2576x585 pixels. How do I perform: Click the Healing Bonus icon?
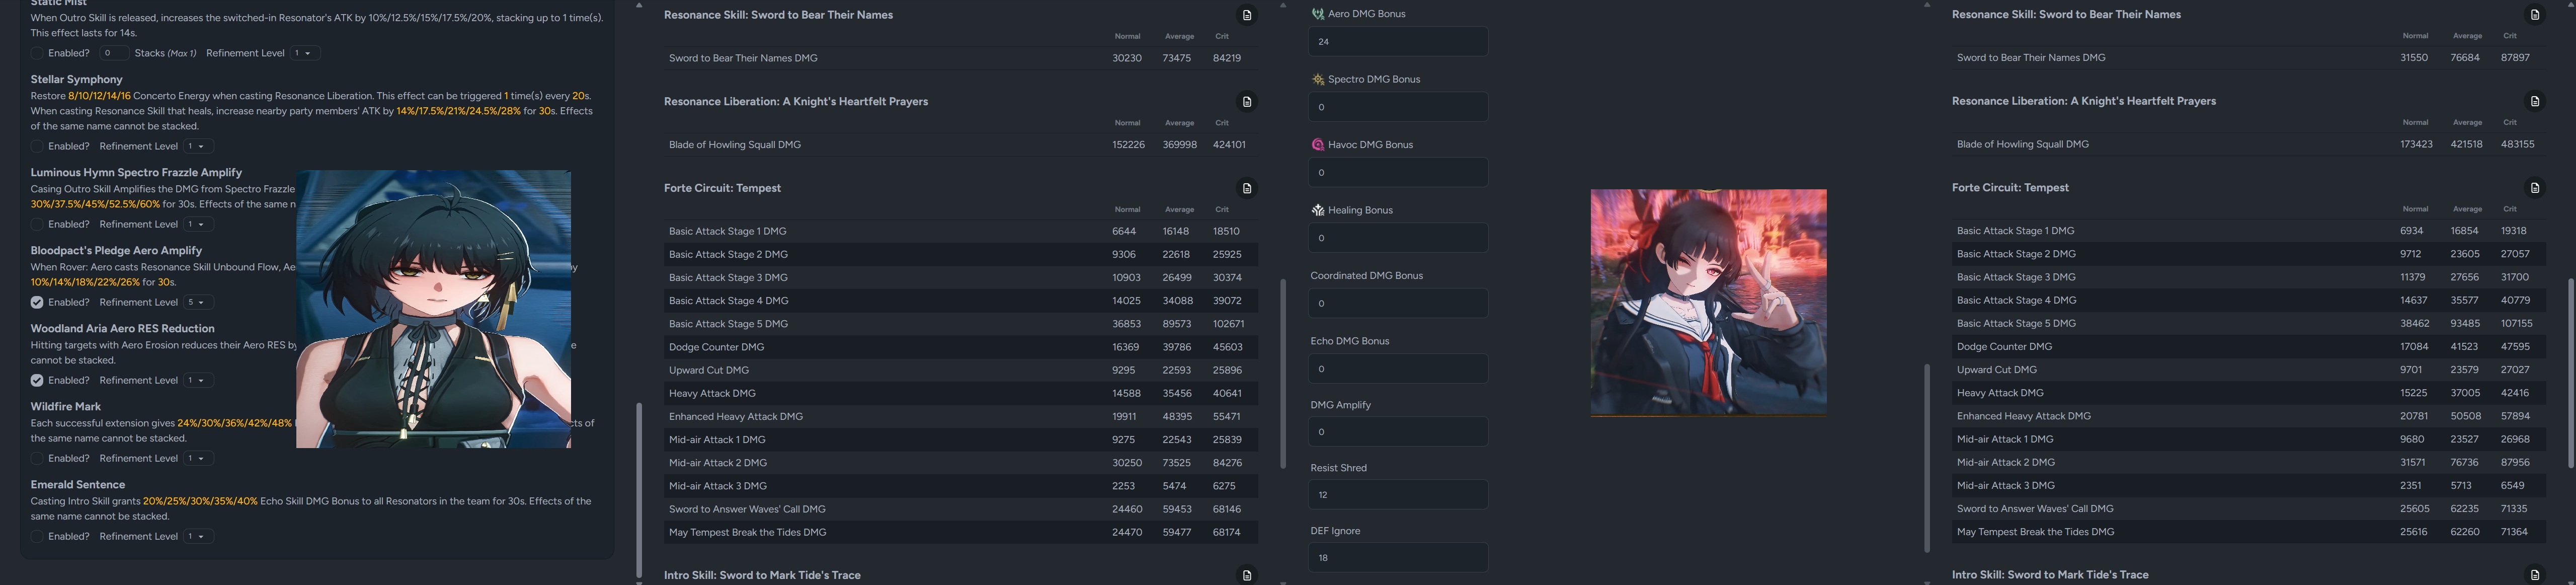[1317, 210]
